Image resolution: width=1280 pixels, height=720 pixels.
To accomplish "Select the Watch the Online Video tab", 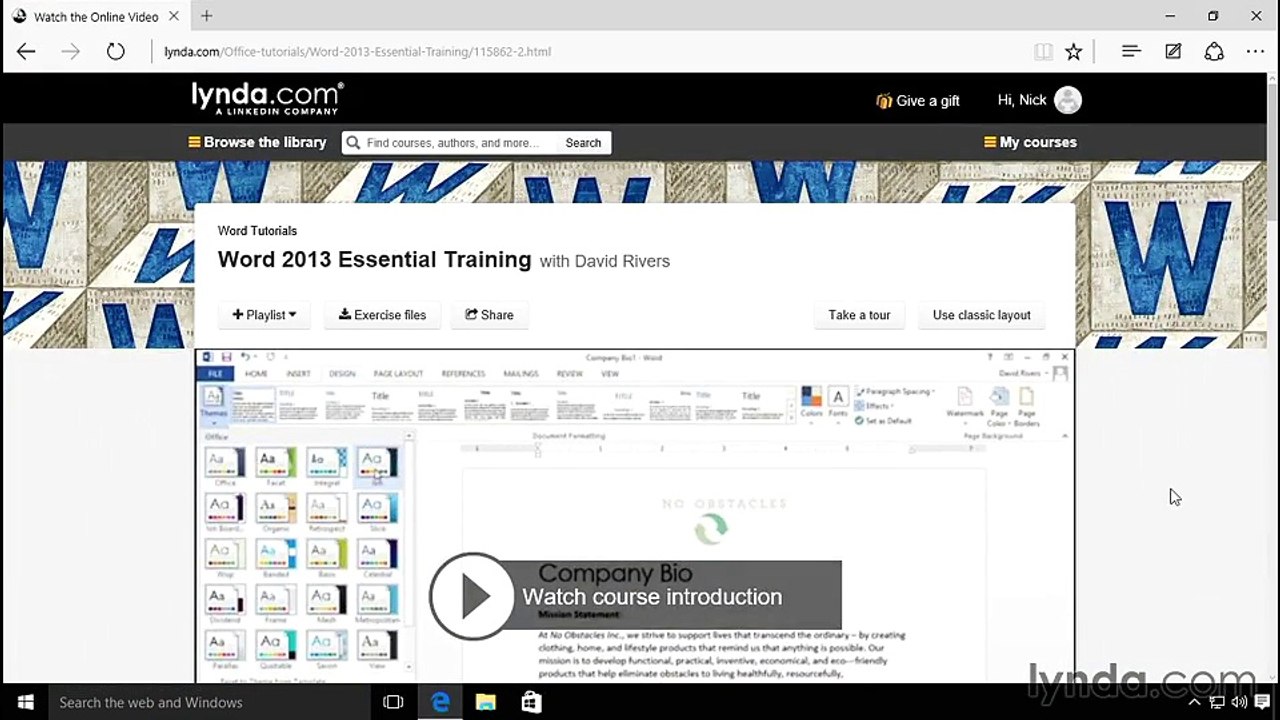I will pyautogui.click(x=98, y=16).
